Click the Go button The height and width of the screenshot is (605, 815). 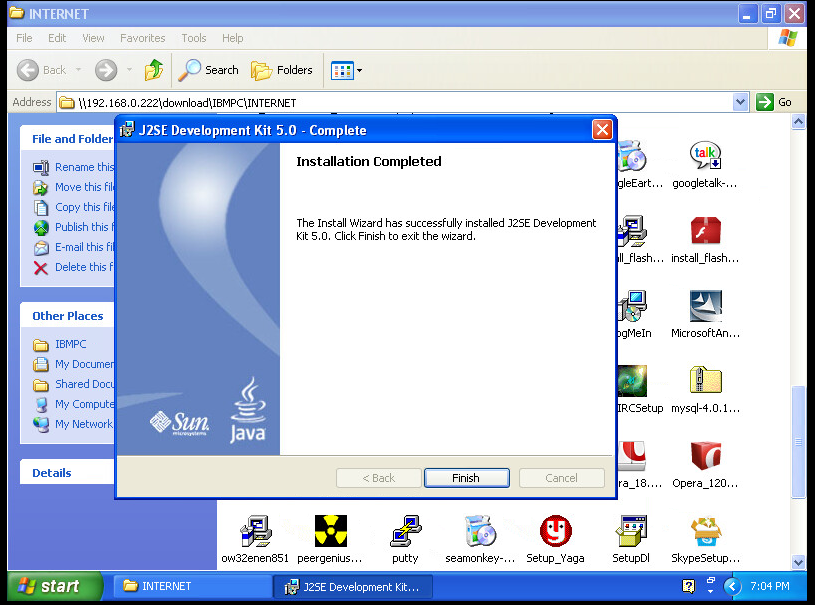pos(774,102)
